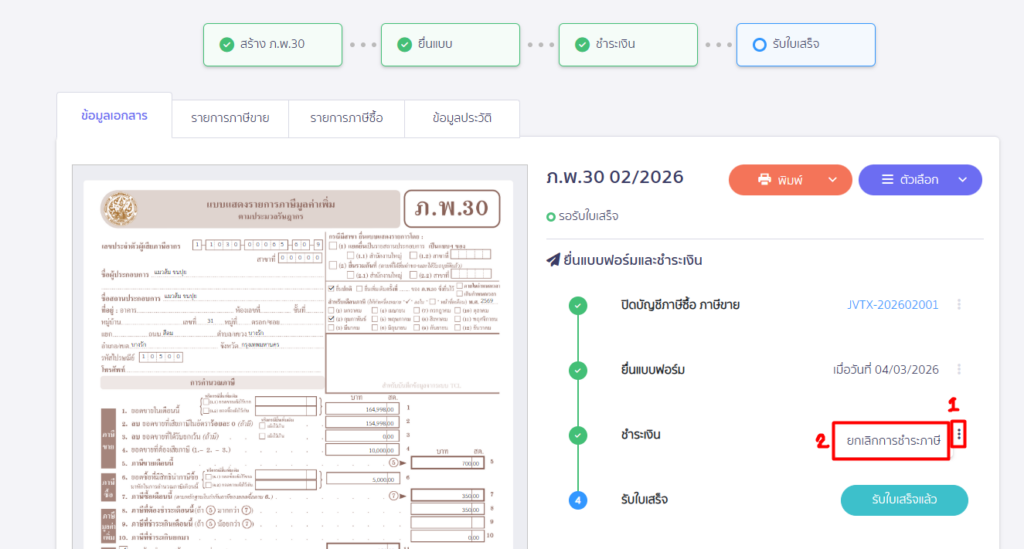Open the พิมพ์ dropdown arrow
The image size is (1024, 549).
coord(832,180)
